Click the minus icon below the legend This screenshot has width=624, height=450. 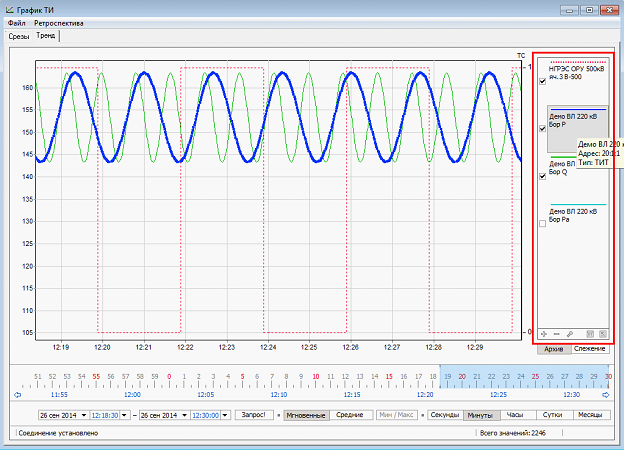(x=556, y=333)
